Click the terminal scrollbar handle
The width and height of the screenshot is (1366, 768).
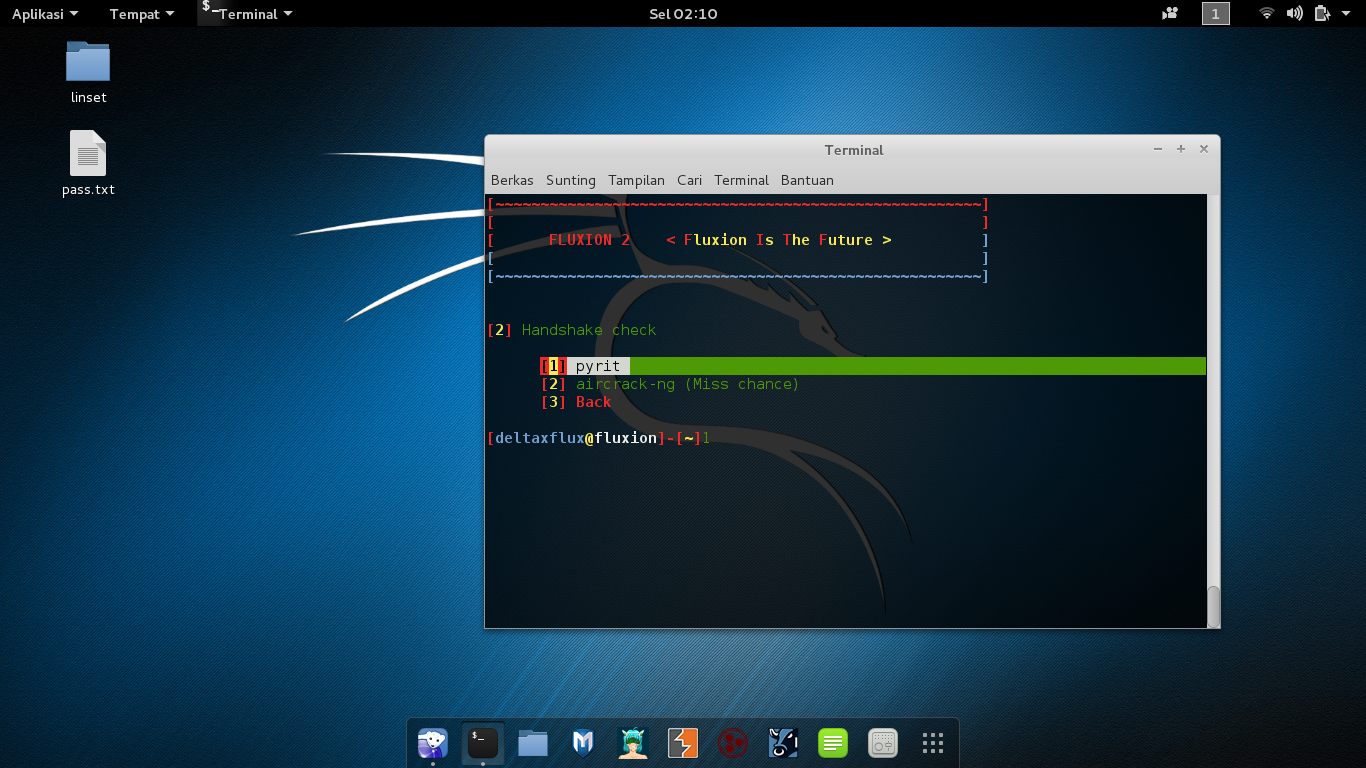click(1214, 606)
